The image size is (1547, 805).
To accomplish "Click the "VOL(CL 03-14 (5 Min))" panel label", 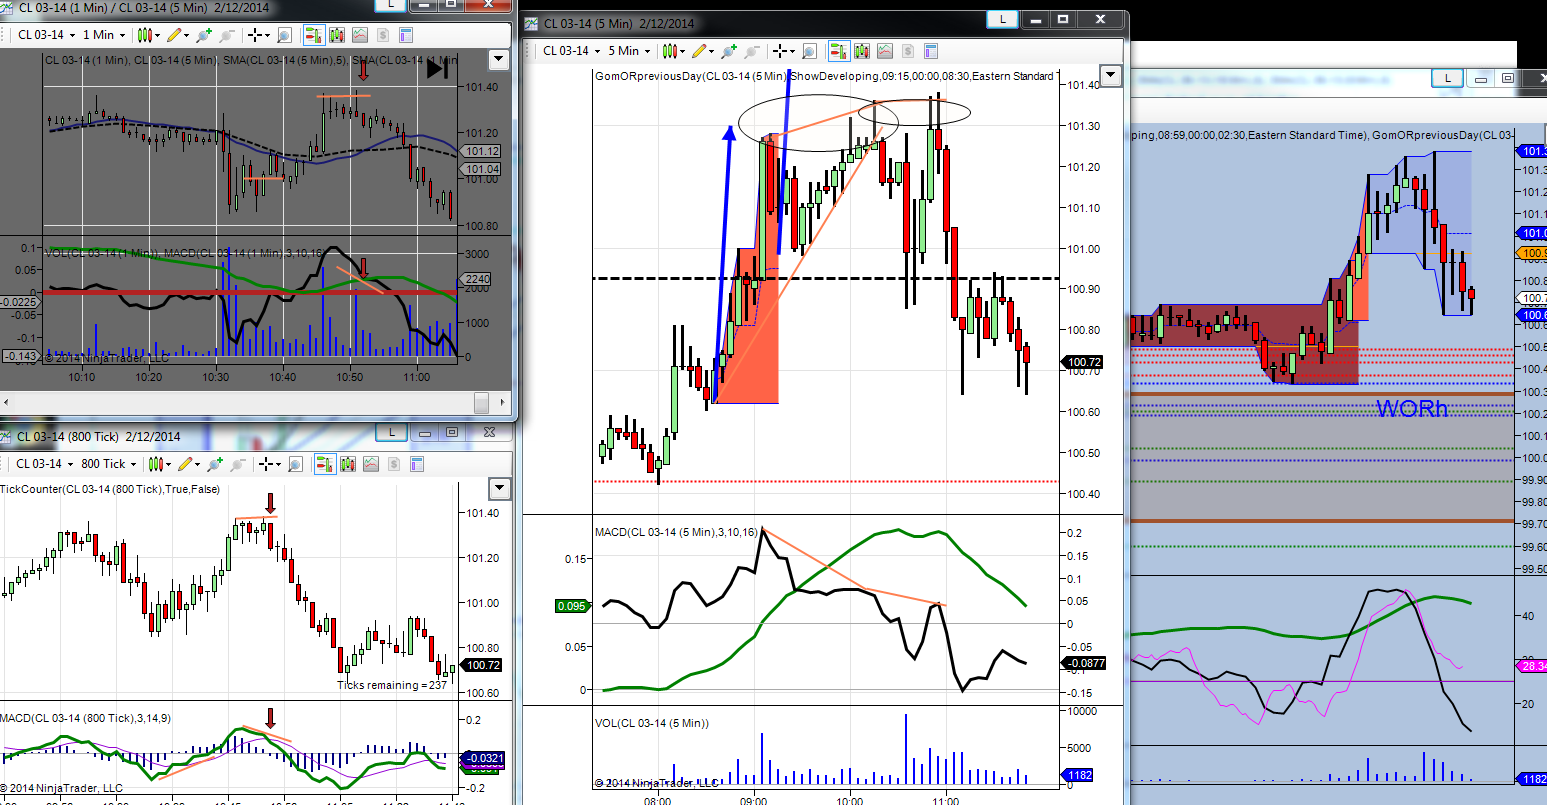I will (x=652, y=722).
